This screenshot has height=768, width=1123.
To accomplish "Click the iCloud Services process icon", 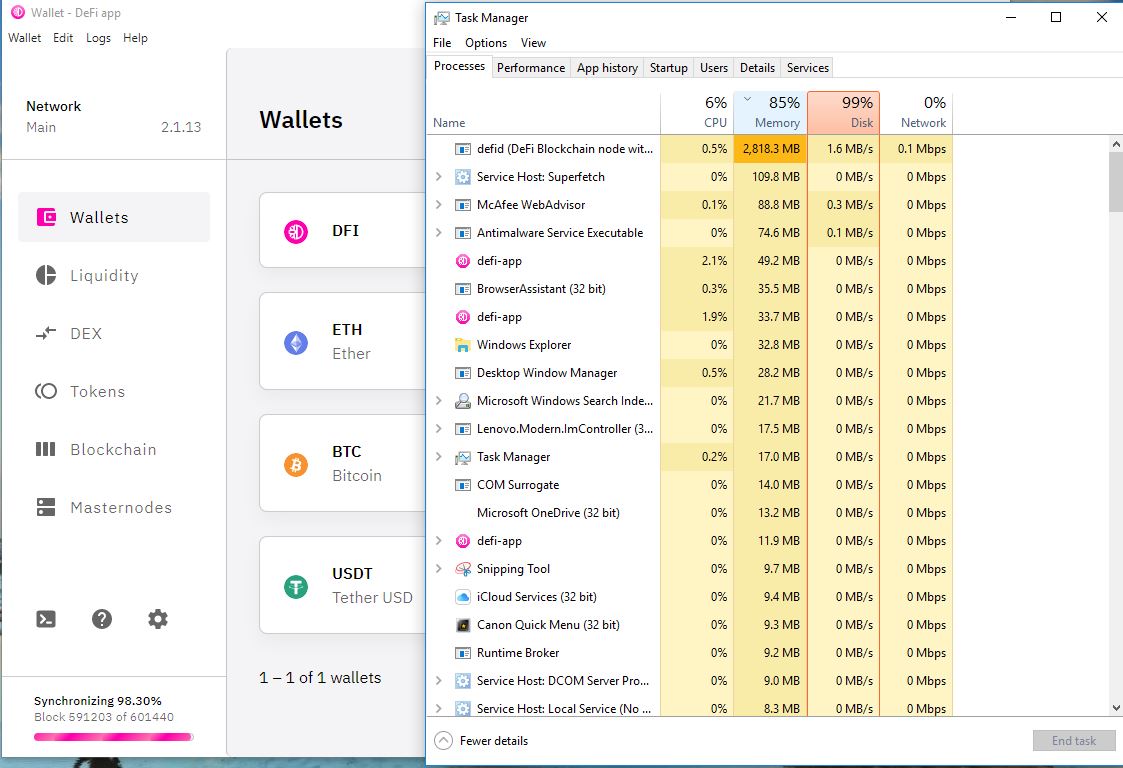I will [463, 597].
